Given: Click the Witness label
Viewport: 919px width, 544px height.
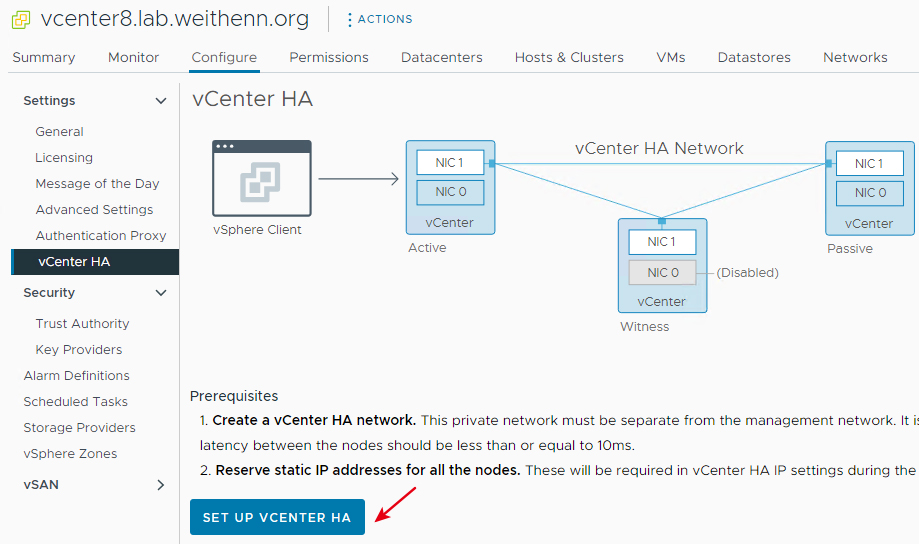Looking at the screenshot, I should tap(645, 327).
